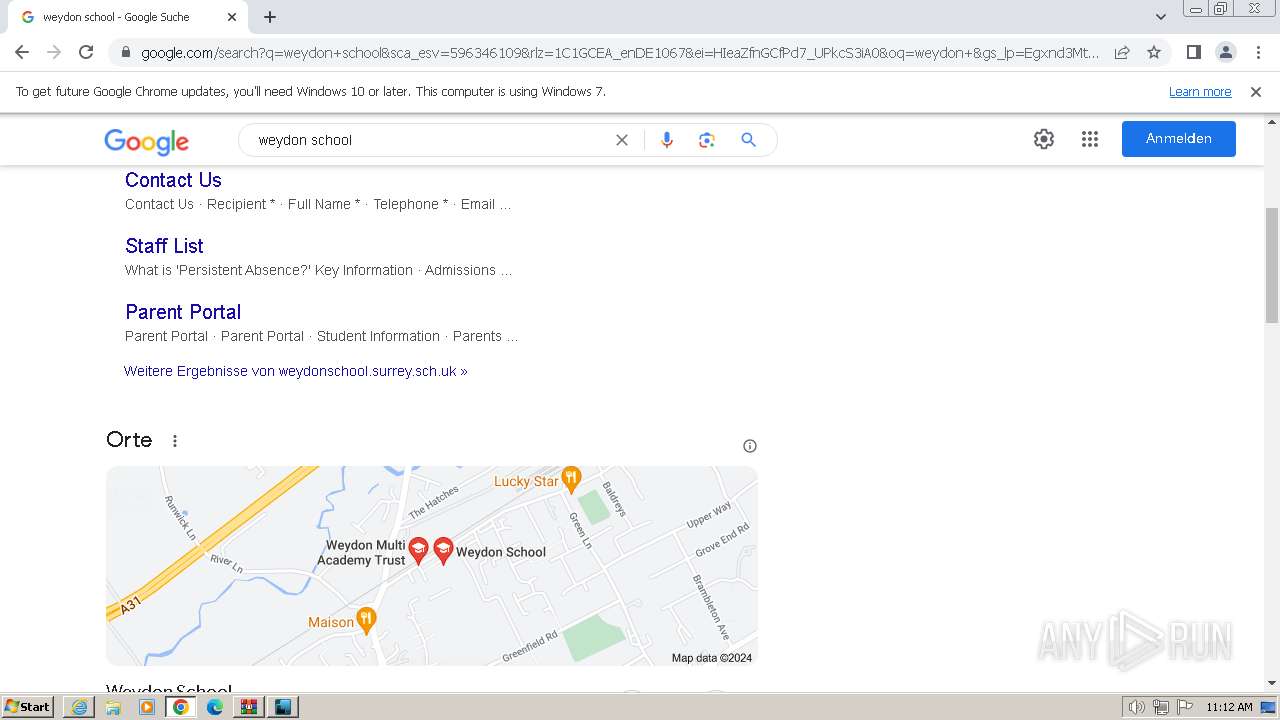Bookmark this page with the star icon
Screen dimensions: 1280x720
pyautogui.click(x=1154, y=52)
